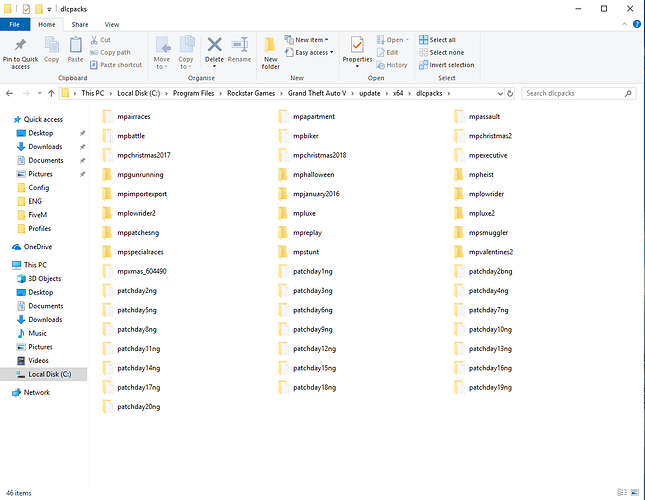Switch to large icons view in status bar
The height and width of the screenshot is (500, 645).
pos(635,492)
